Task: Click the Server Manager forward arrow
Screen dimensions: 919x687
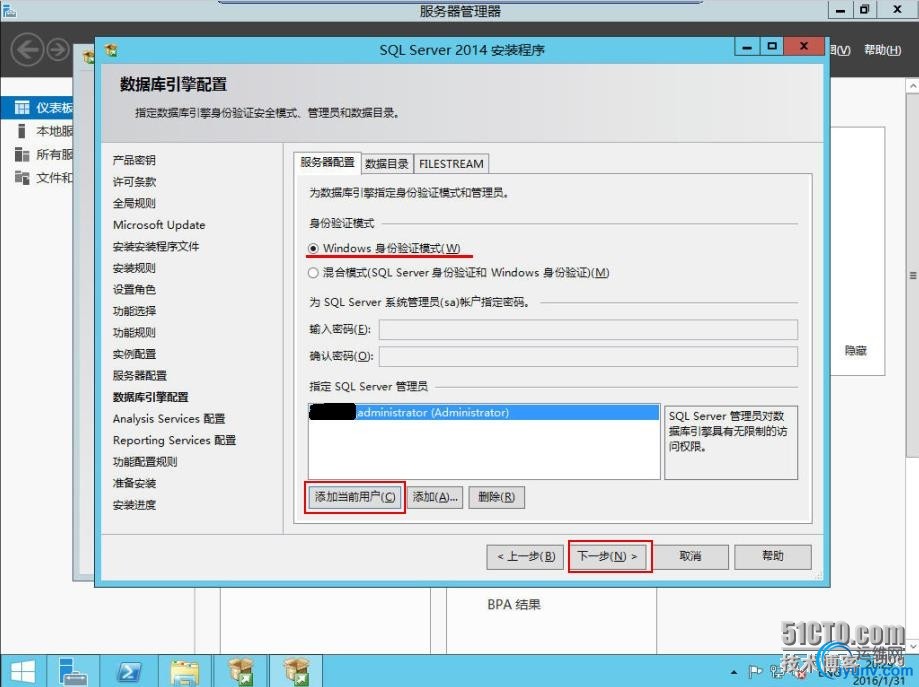Action: coord(57,50)
